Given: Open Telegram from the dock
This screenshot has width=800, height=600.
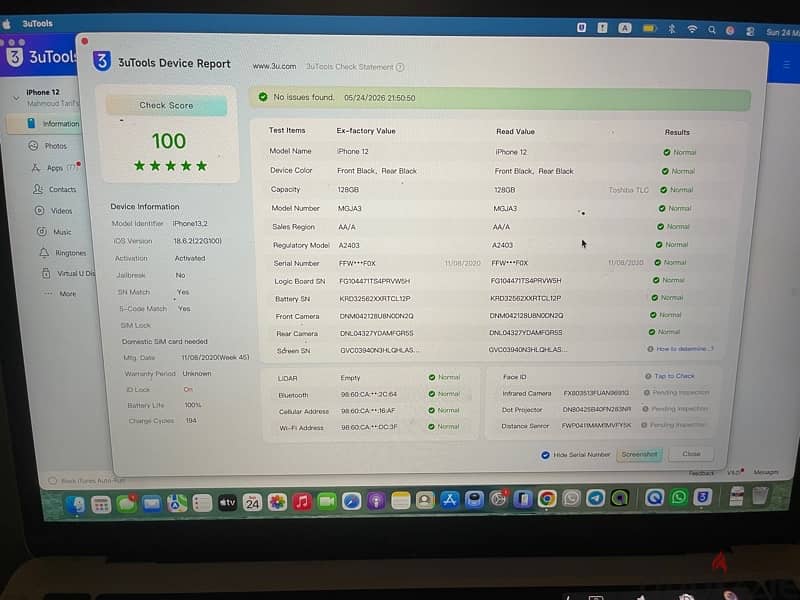Looking at the screenshot, I should click(595, 498).
